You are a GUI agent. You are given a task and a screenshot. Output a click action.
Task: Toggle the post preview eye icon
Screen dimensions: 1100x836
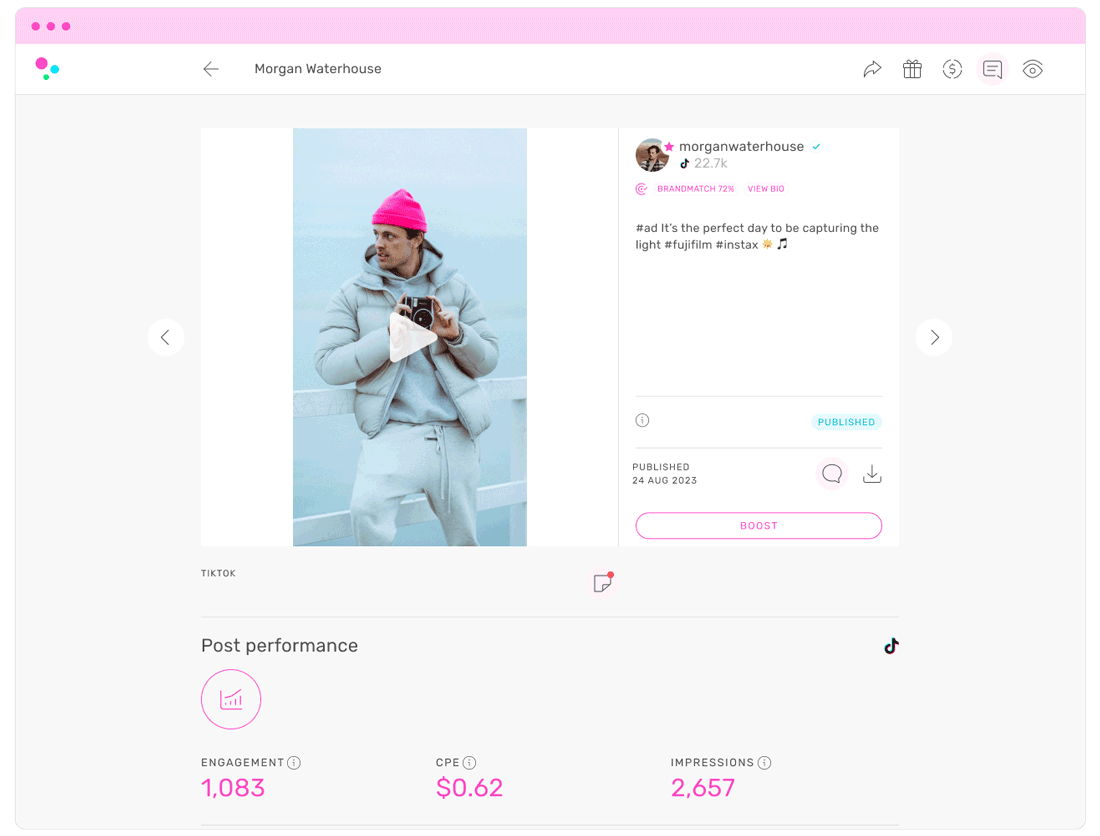coord(1032,68)
